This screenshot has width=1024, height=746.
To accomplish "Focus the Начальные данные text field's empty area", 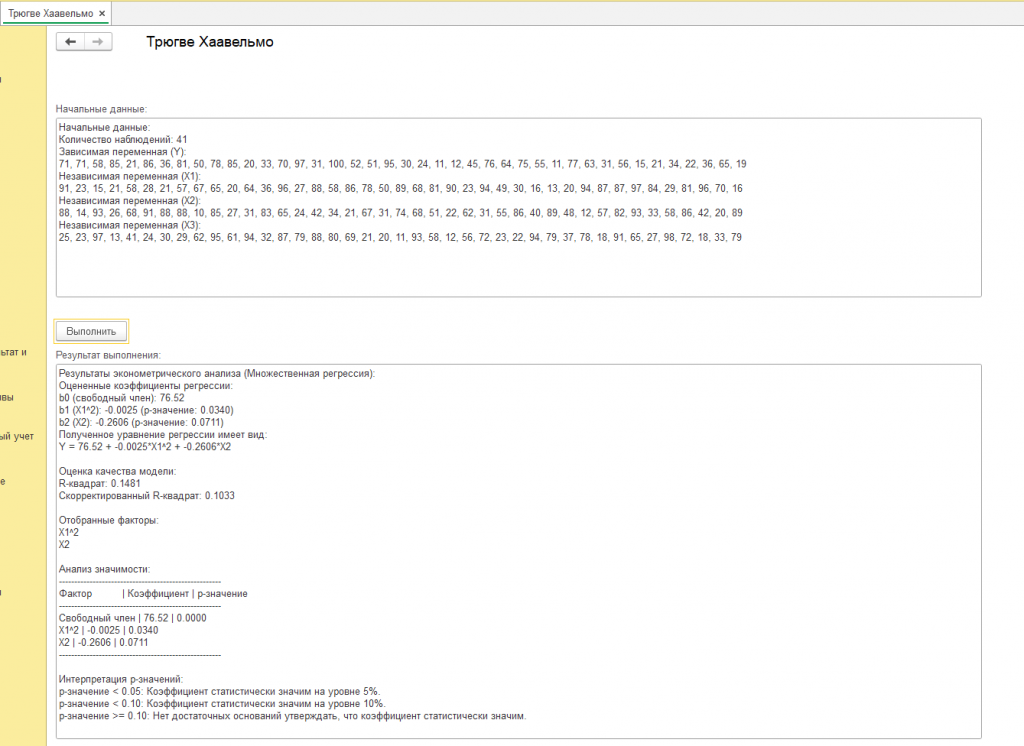I will pos(517,270).
